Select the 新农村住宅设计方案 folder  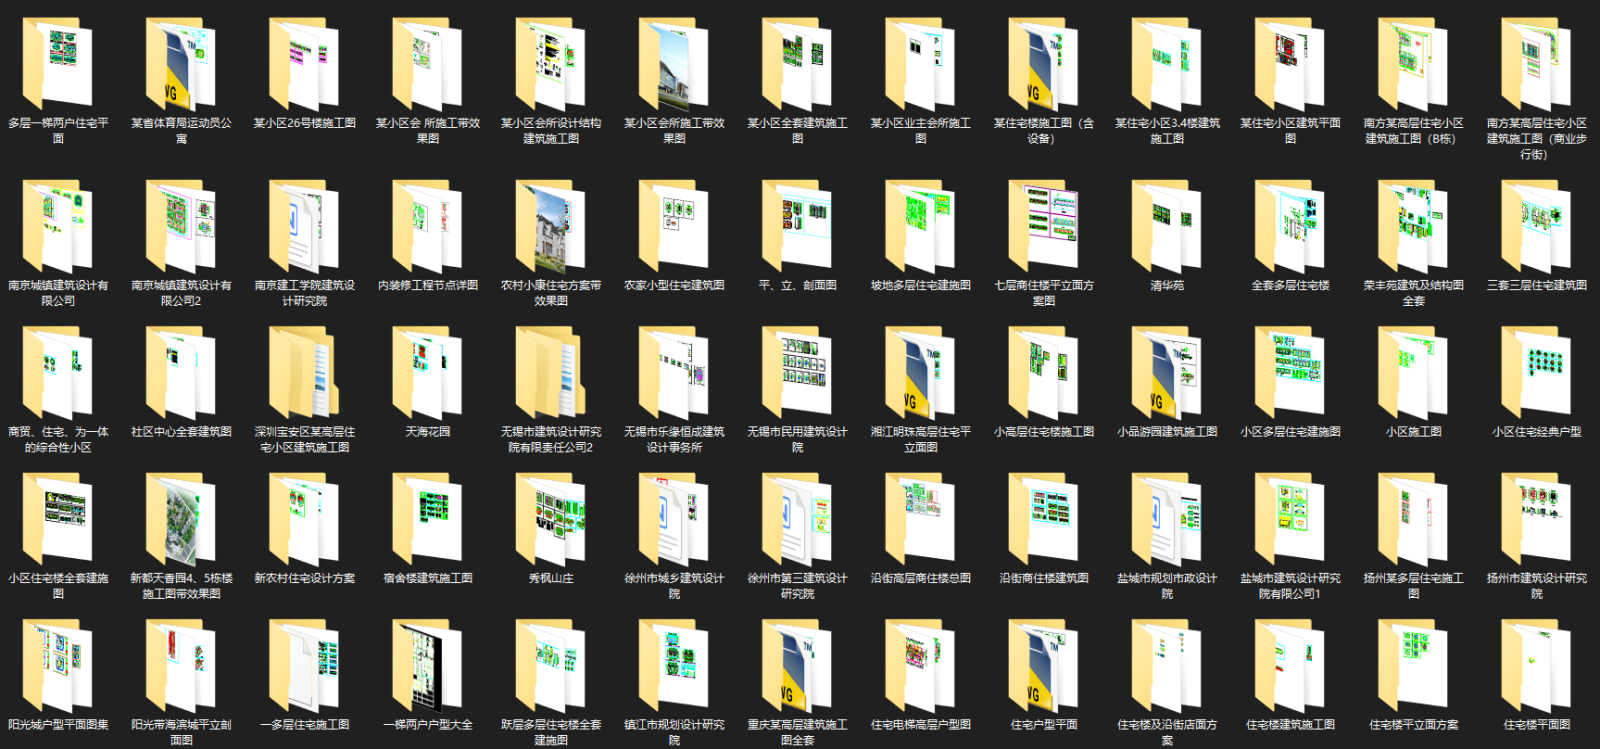[304, 519]
